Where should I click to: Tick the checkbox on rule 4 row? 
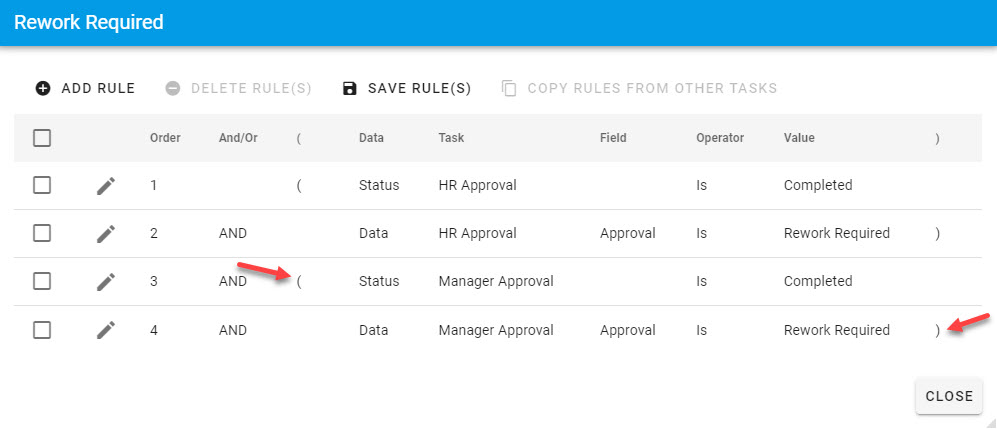[42, 330]
